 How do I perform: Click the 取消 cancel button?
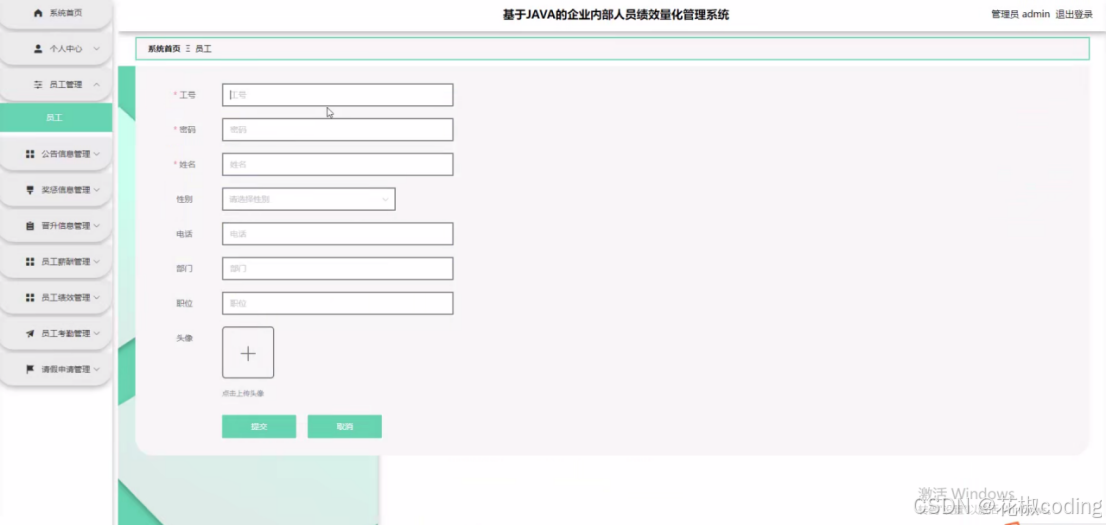[x=344, y=427]
